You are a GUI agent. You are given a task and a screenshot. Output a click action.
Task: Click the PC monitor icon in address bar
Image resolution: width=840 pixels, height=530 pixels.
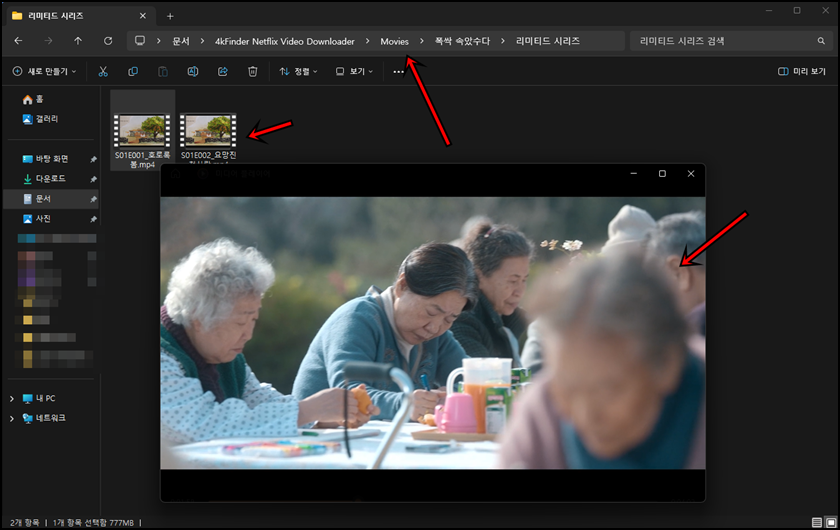tap(140, 41)
